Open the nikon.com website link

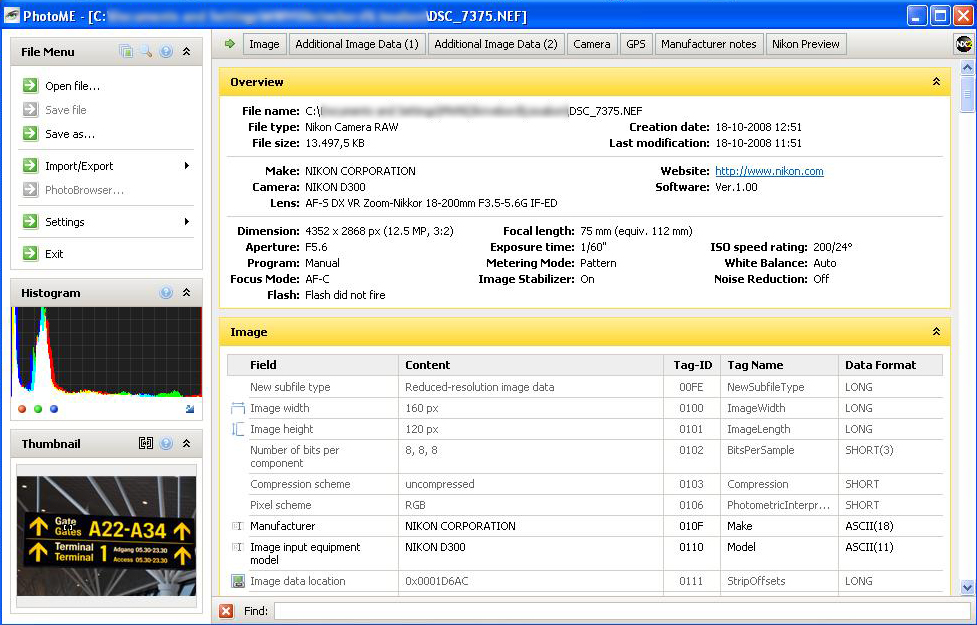[769, 171]
